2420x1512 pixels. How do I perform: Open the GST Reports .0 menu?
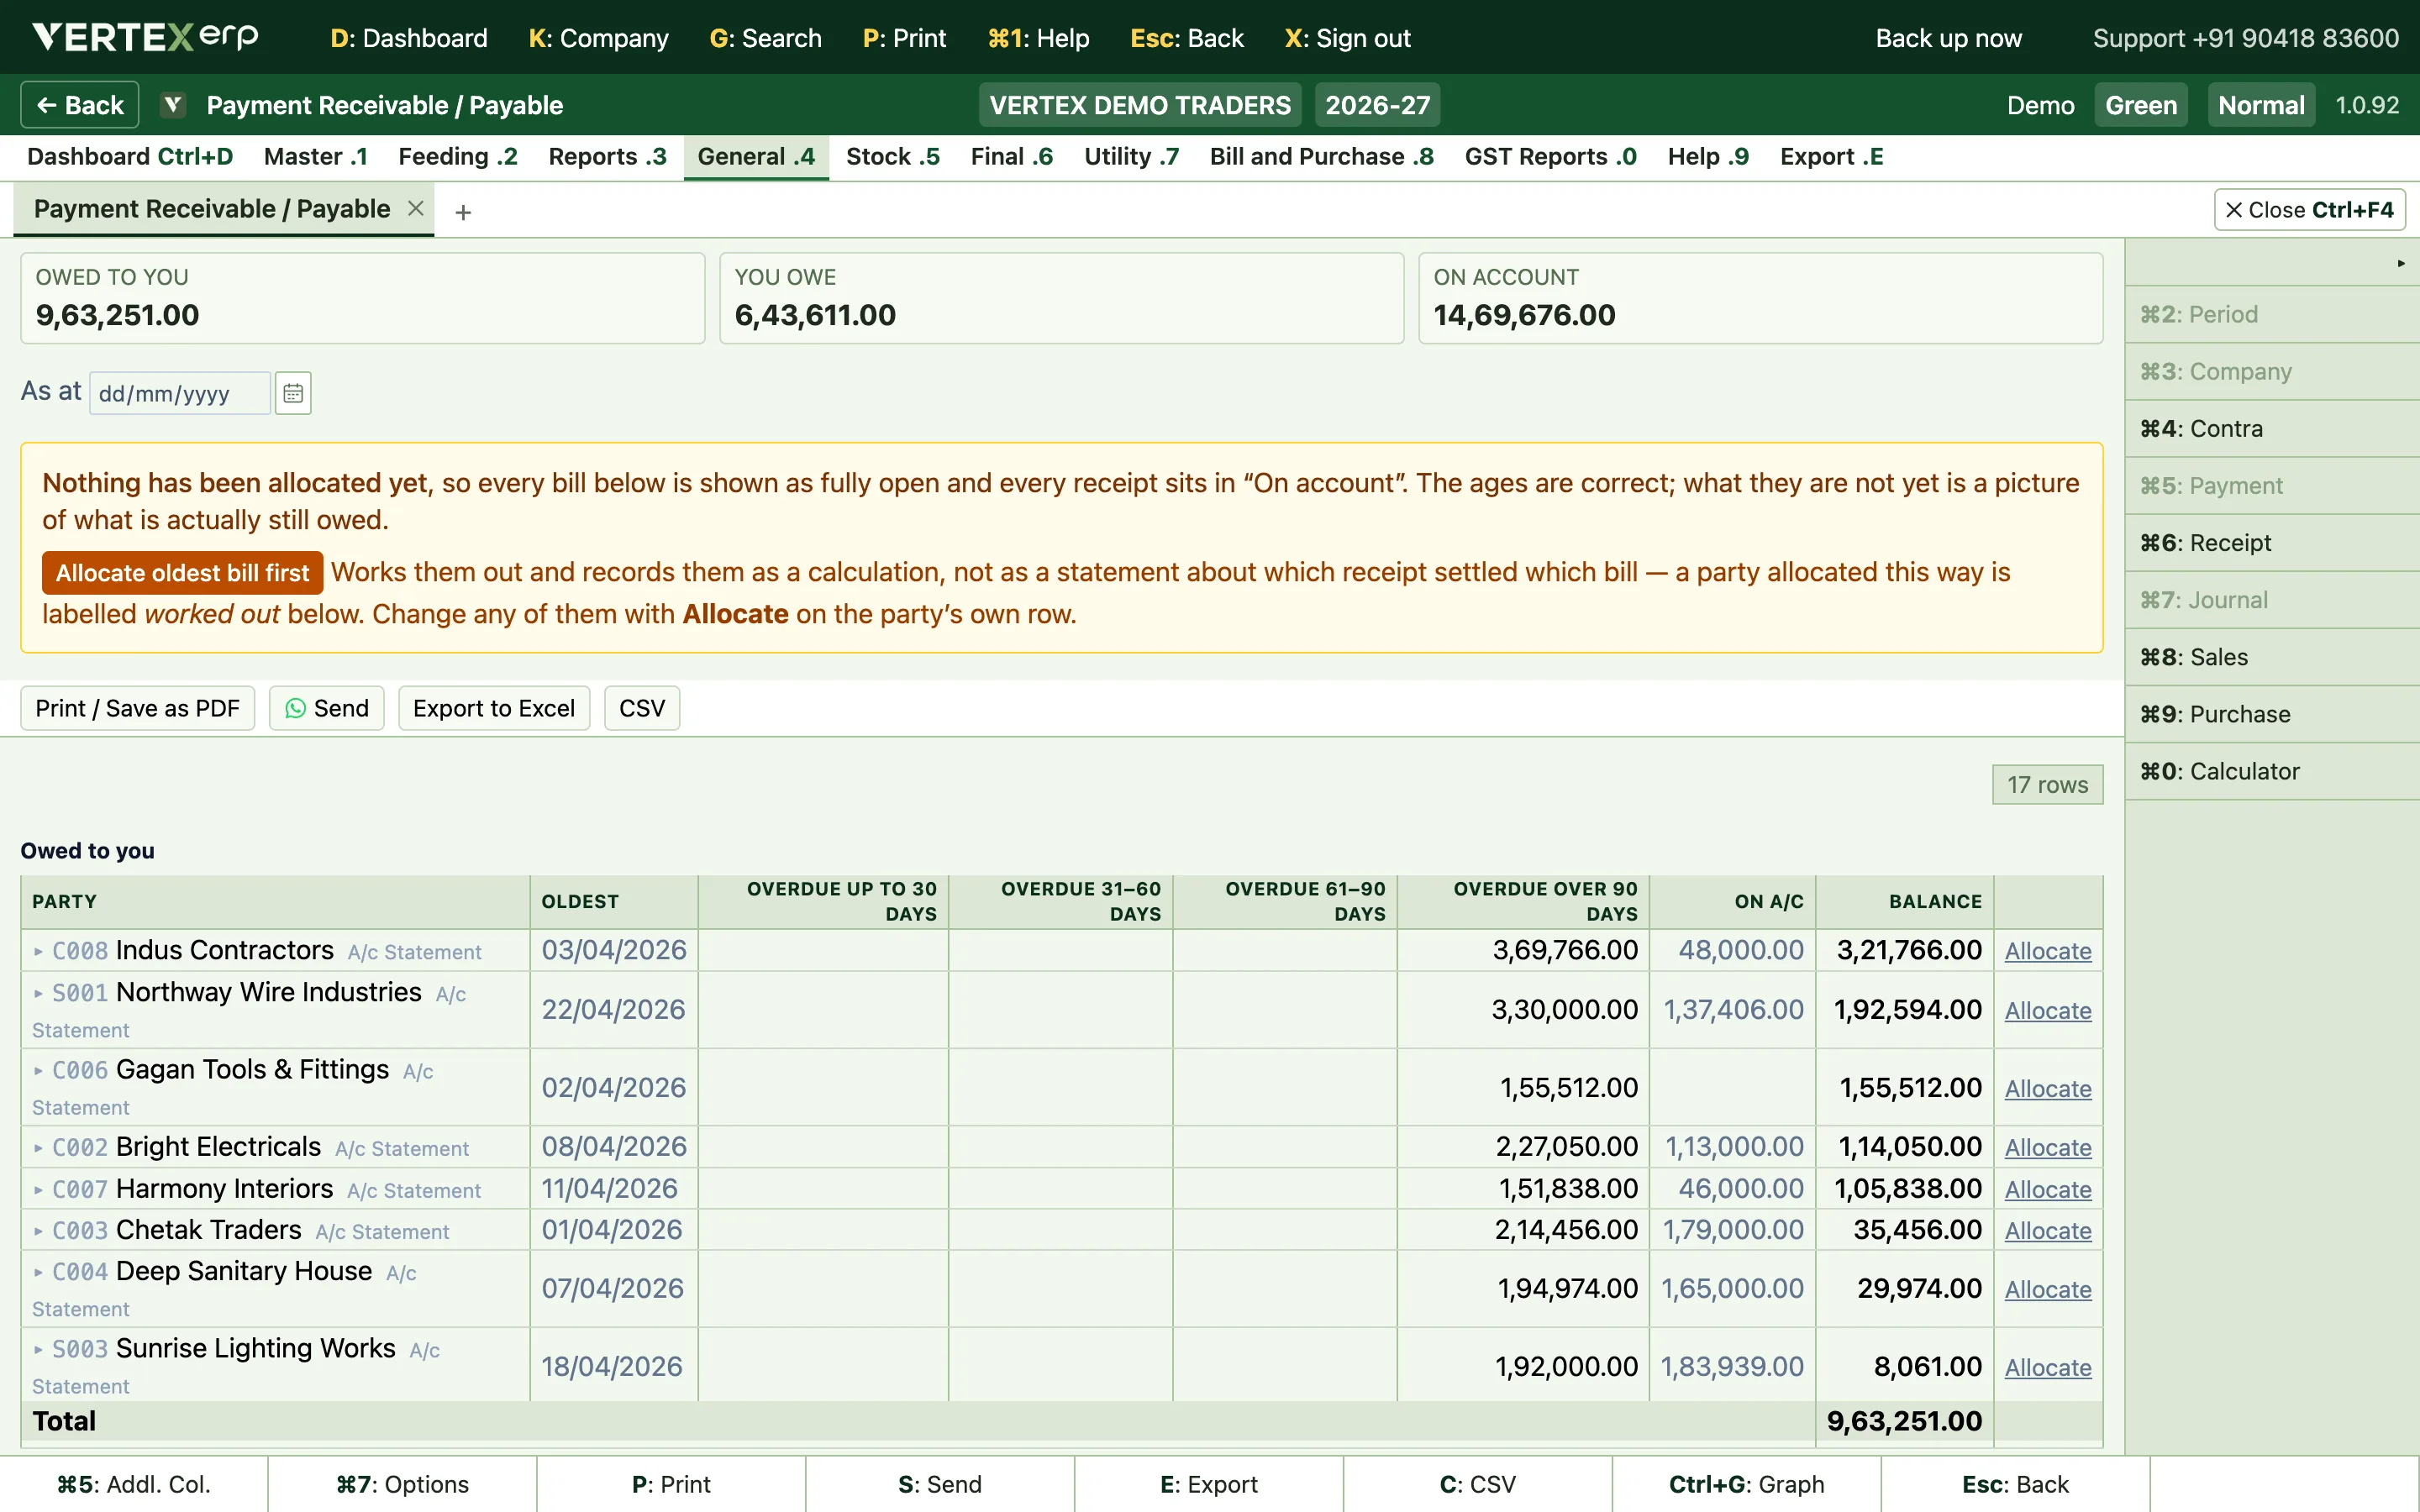coord(1550,157)
